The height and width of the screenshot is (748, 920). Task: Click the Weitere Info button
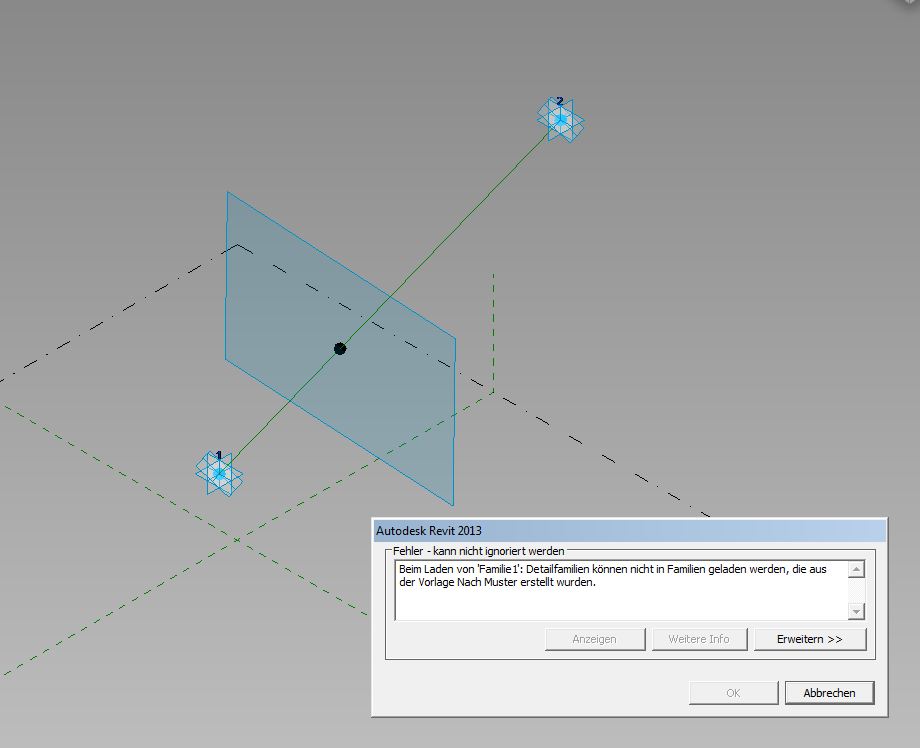699,639
